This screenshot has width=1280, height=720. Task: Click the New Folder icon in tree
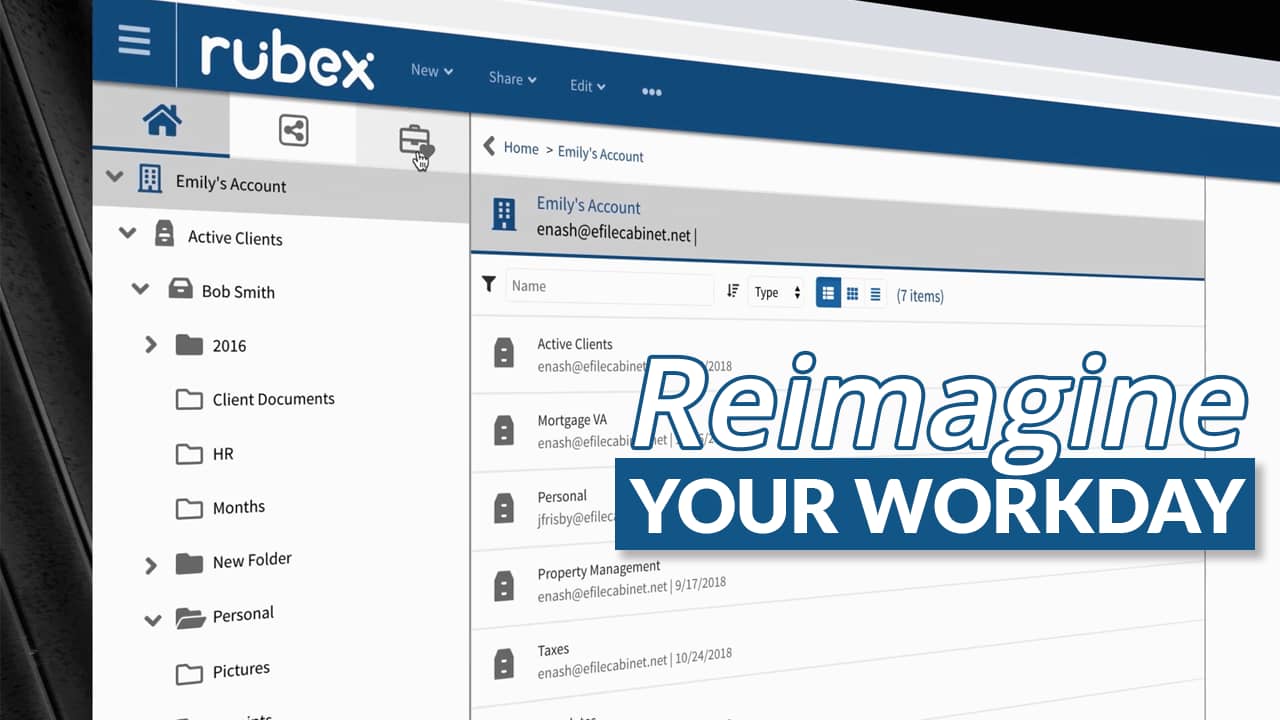click(189, 564)
